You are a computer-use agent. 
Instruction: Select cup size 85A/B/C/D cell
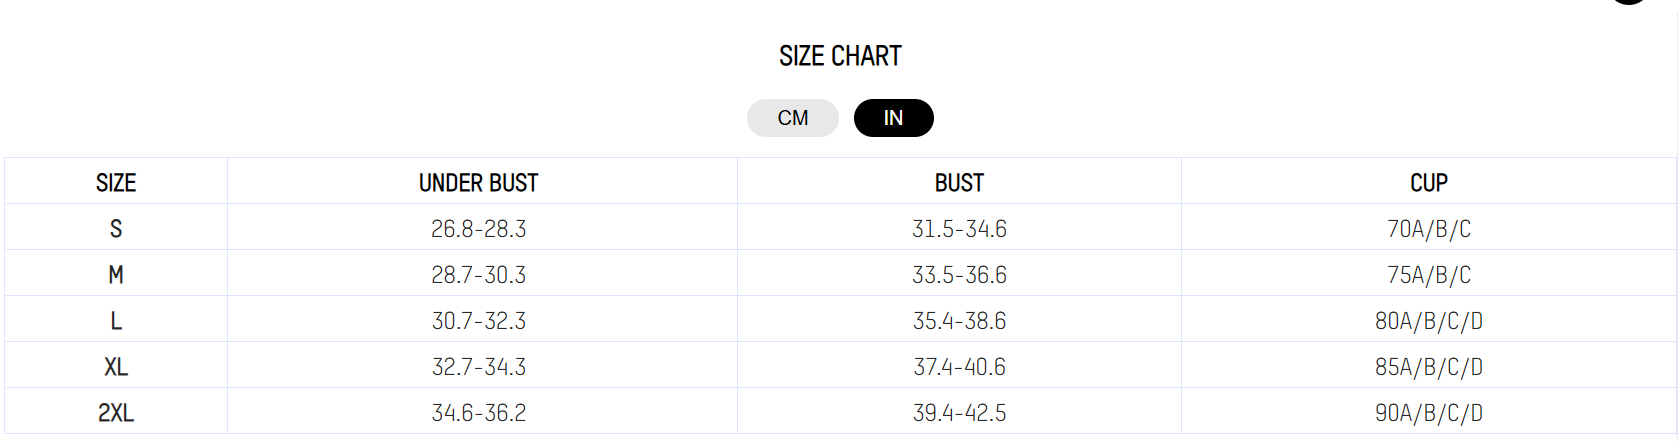1428,367
